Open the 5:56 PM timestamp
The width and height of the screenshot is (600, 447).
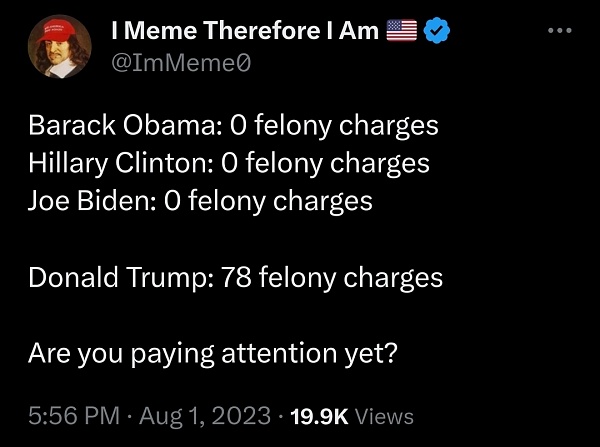click(74, 416)
